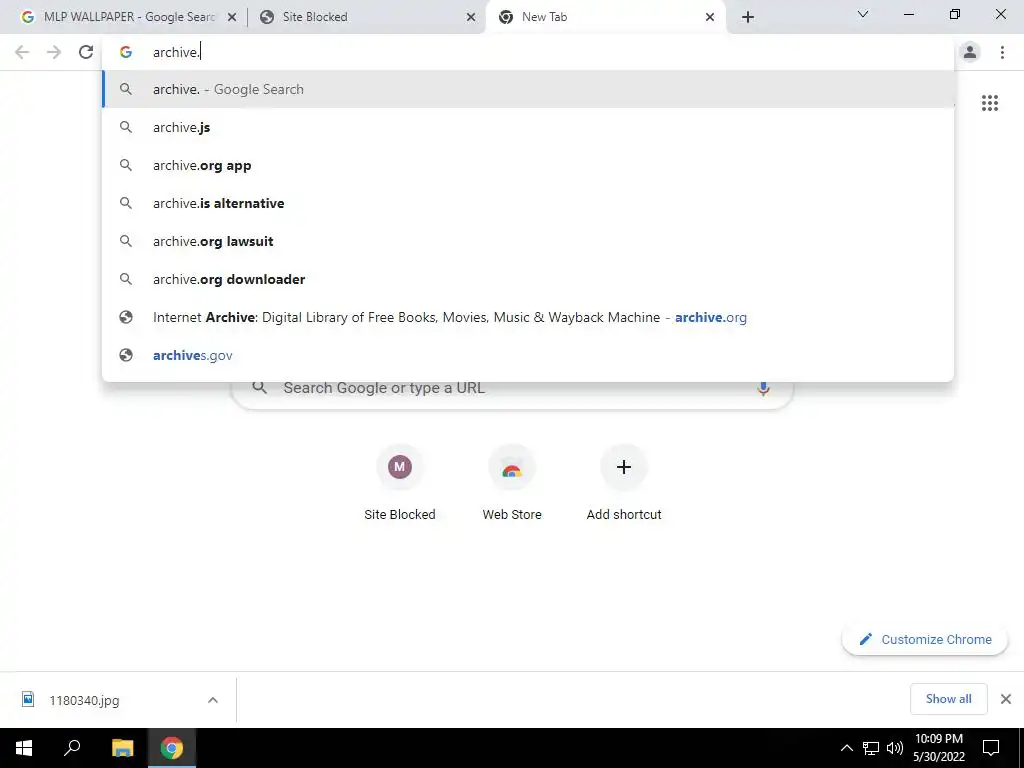Open the Site Blocked shortcut
Screen dimensions: 1024x768
(400, 483)
